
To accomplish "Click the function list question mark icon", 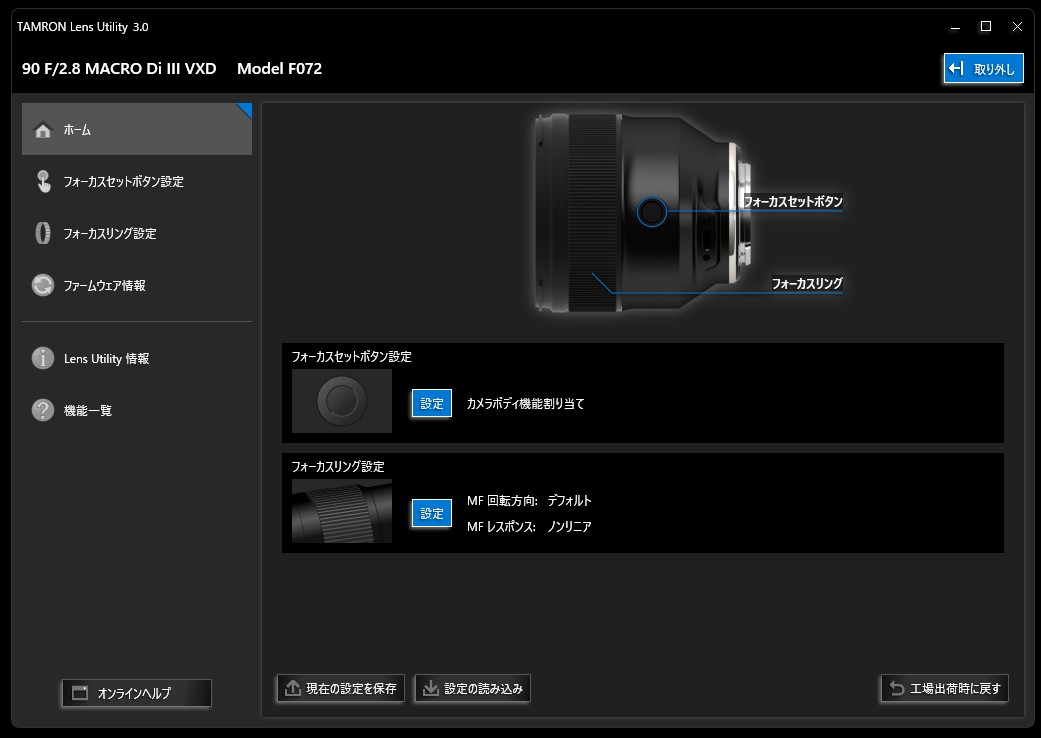I will (42, 410).
